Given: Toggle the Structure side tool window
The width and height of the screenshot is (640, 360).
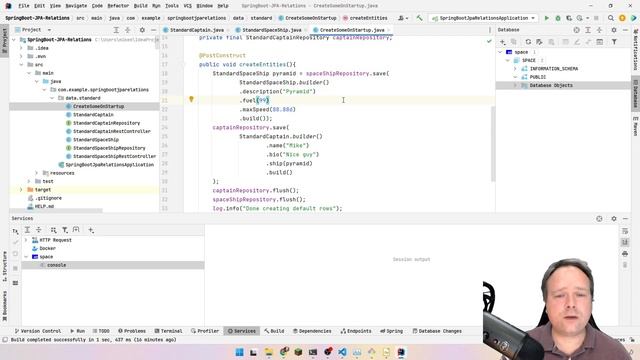Looking at the screenshot, I should [x=4, y=267].
